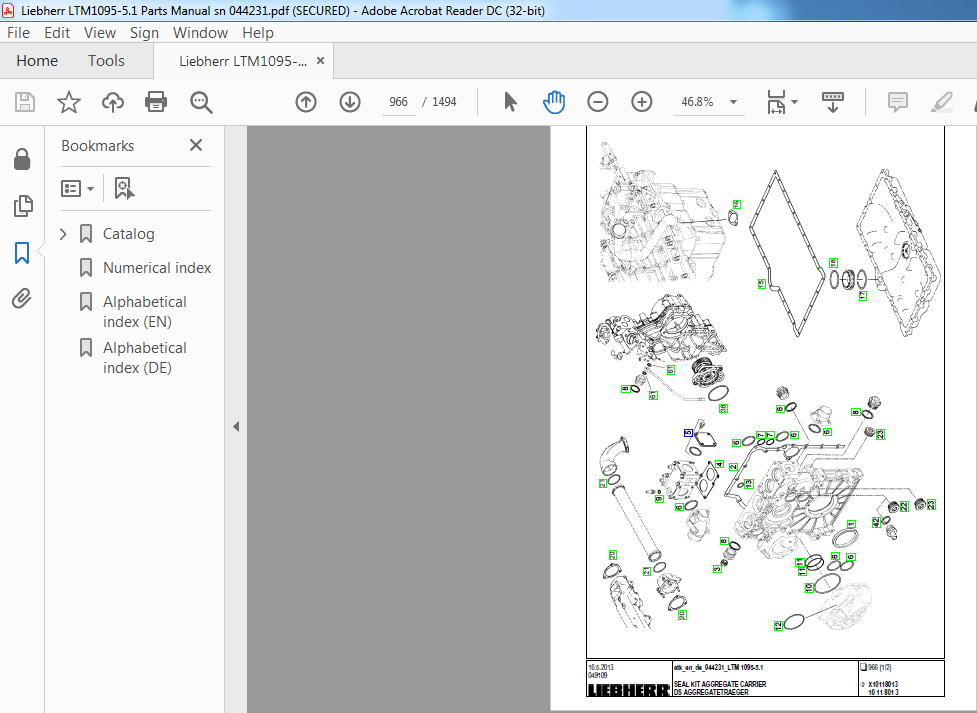Open the Edit menu
The image size is (977, 713).
(x=57, y=32)
